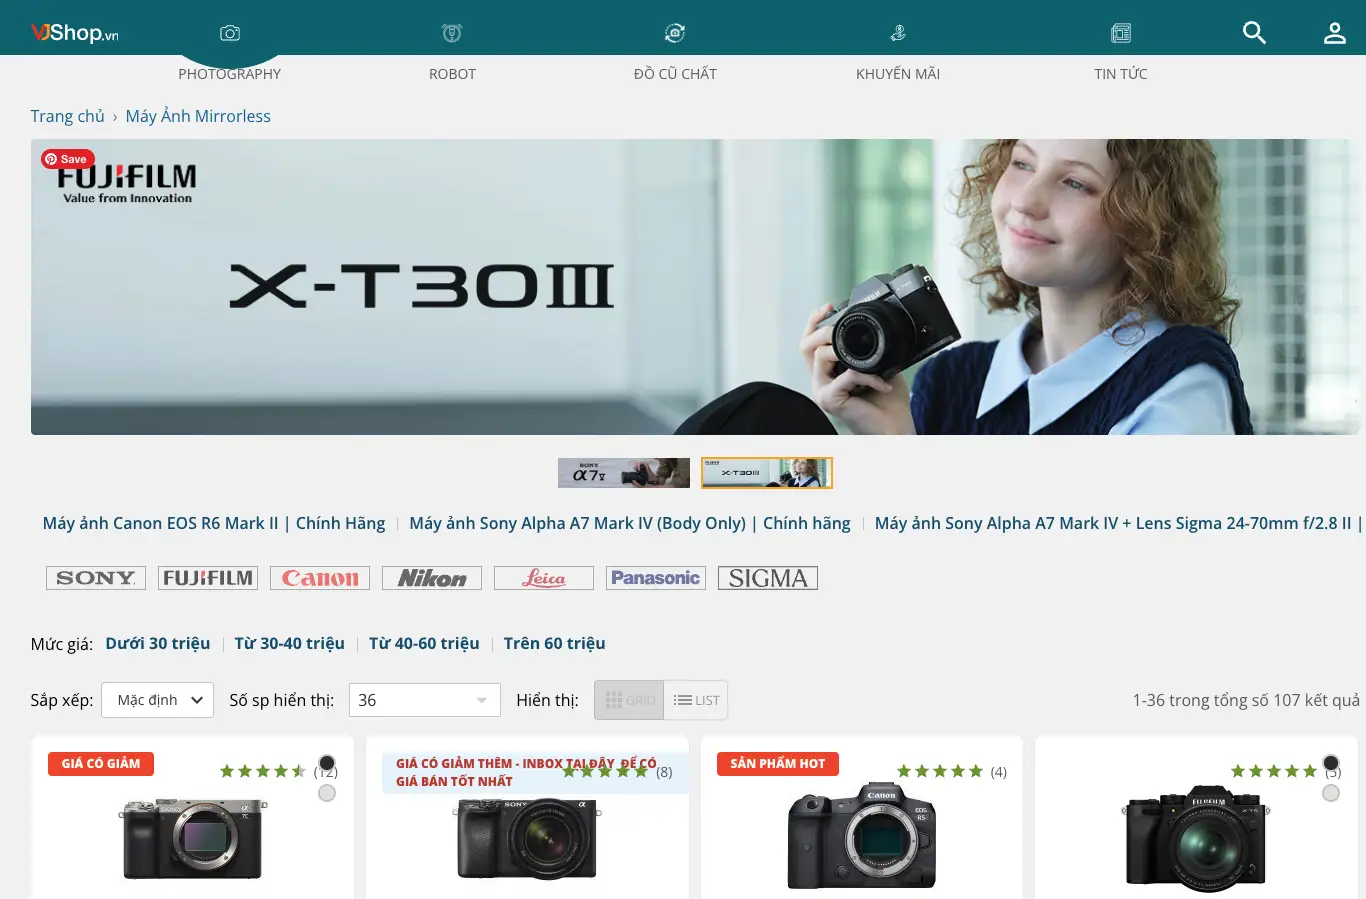Screen dimensions: 1366x899
Task: Open the Fujifilm X-T5 product image
Action: click(x=1197, y=838)
